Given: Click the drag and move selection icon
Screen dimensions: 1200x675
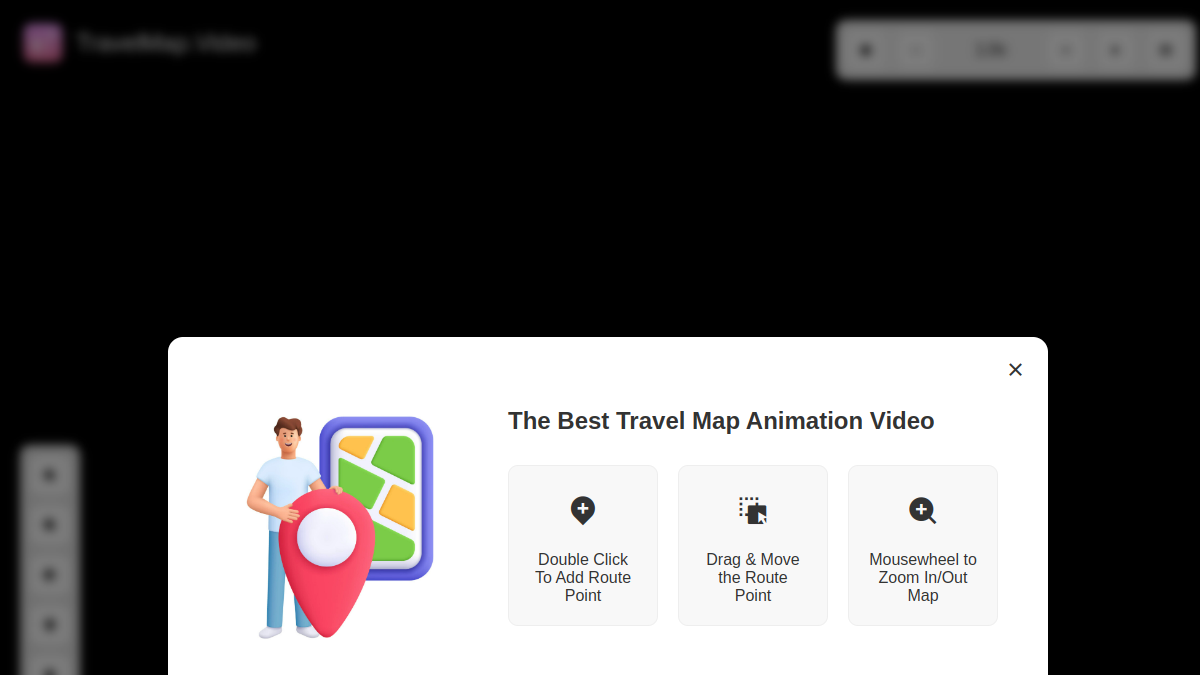Looking at the screenshot, I should [753, 510].
